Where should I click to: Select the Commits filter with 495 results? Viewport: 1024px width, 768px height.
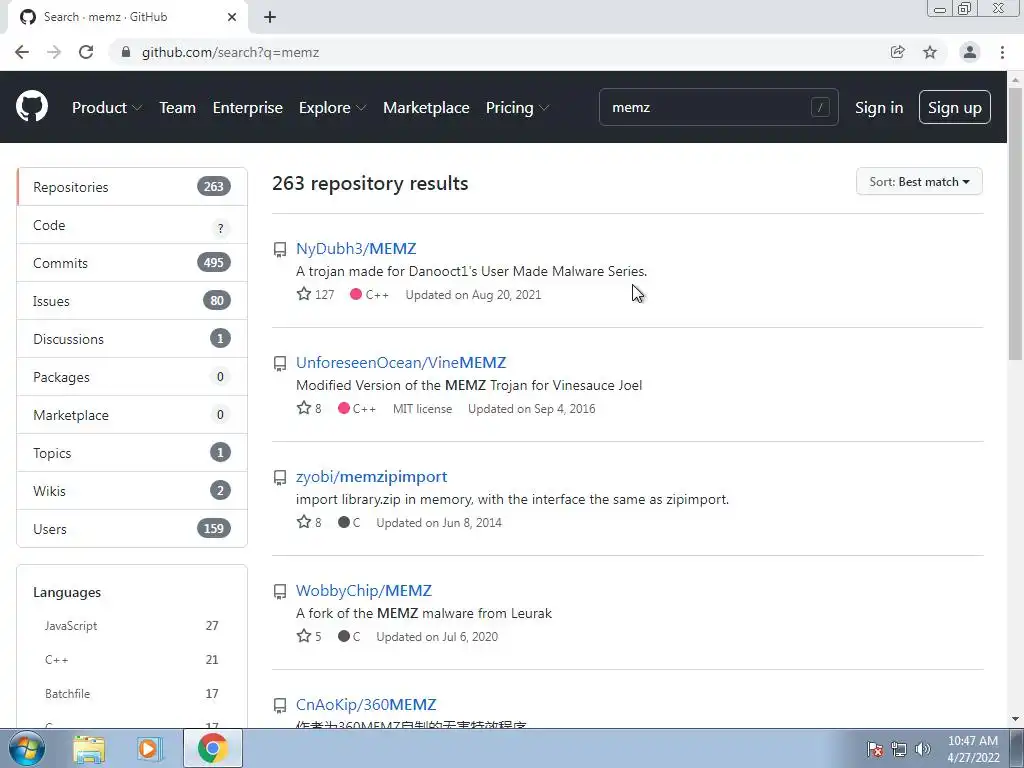click(132, 263)
